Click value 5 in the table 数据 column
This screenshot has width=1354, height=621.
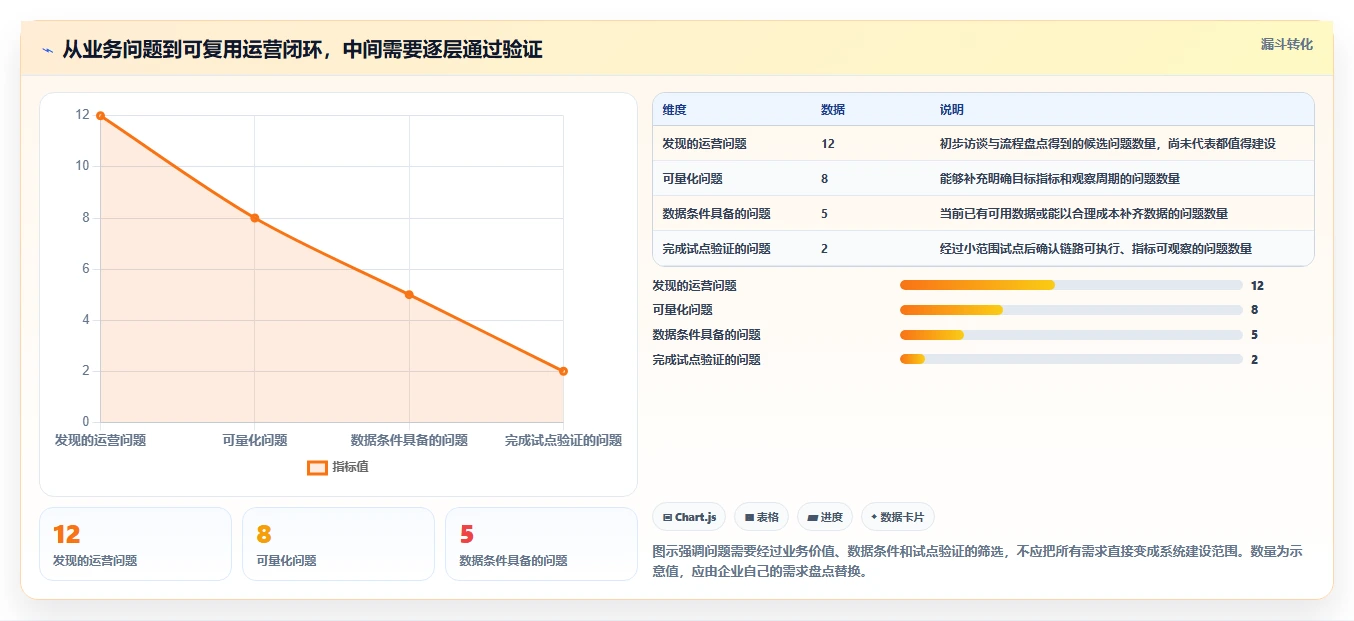click(825, 214)
